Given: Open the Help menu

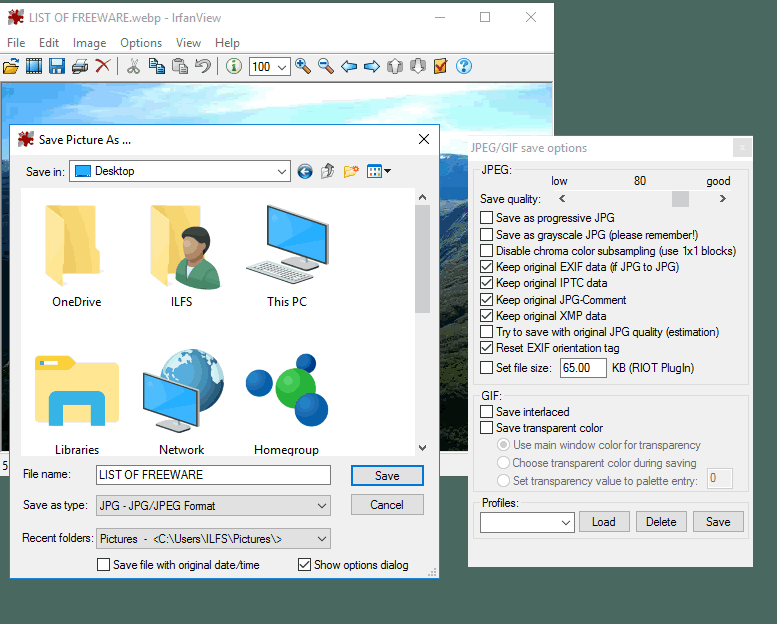Looking at the screenshot, I should [227, 43].
